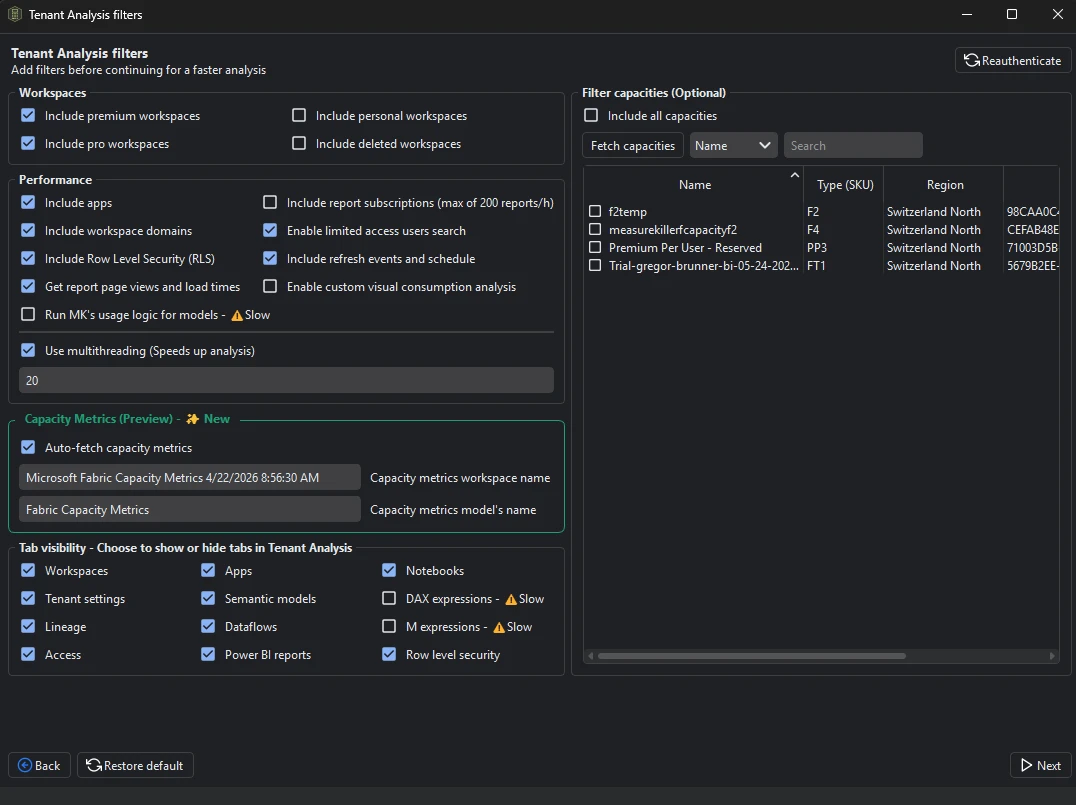
Task: Click left arrow of horizontal scrollbar
Action: click(590, 656)
